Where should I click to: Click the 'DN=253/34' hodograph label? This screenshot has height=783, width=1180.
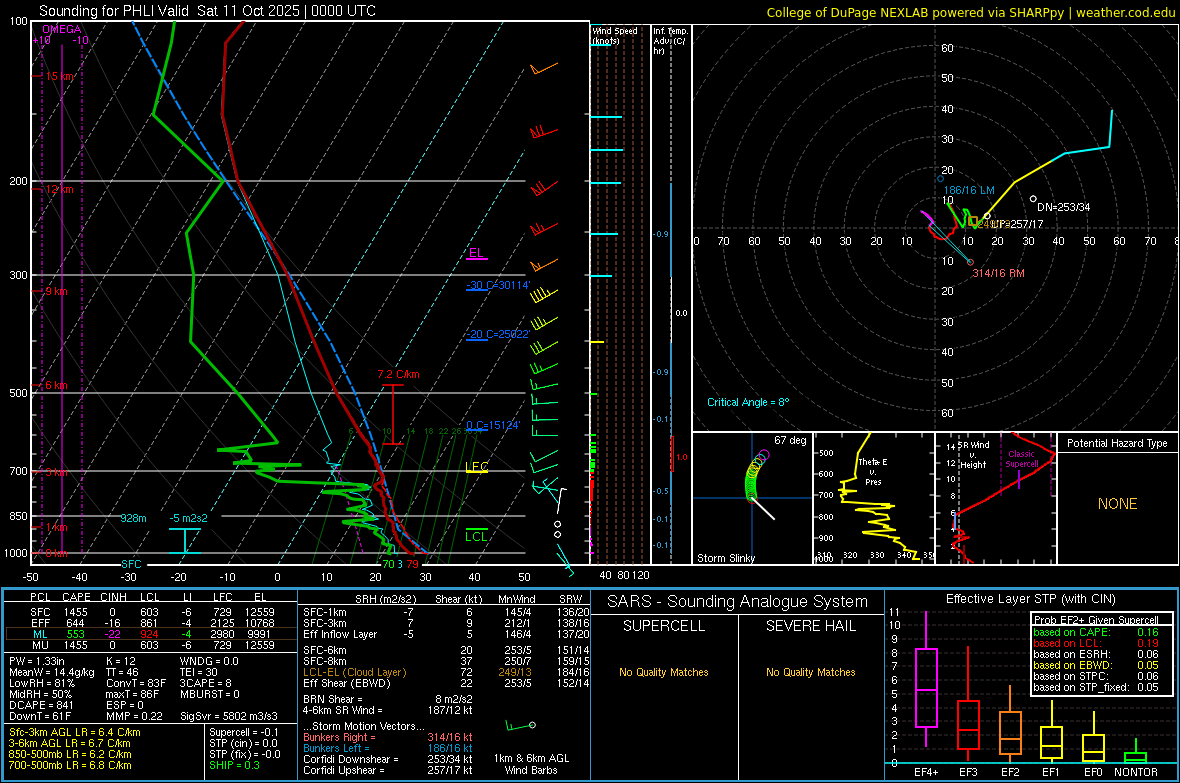tap(1063, 207)
